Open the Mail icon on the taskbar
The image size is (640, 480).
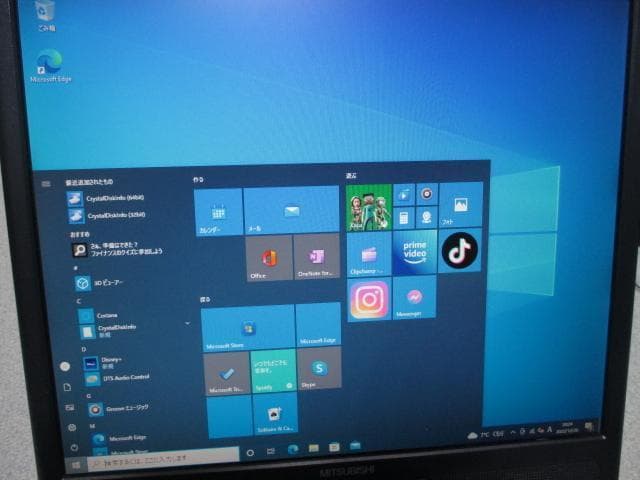pyautogui.click(x=355, y=445)
